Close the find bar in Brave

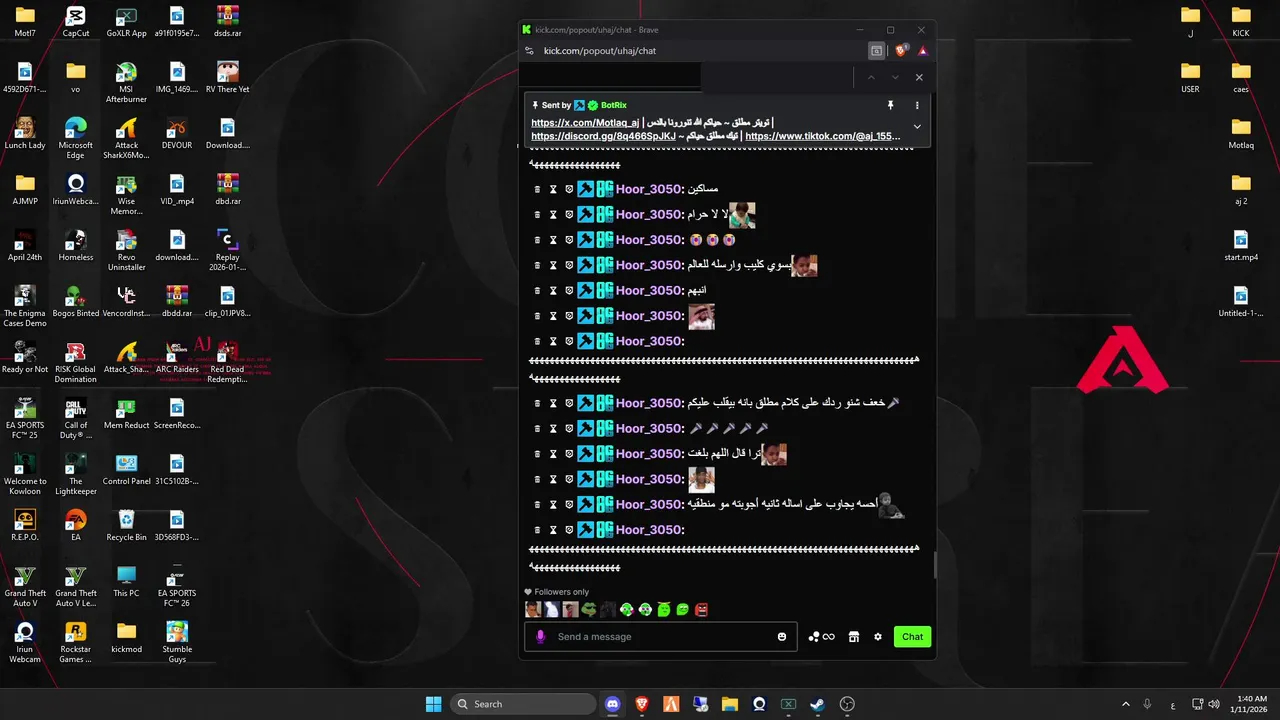point(919,77)
